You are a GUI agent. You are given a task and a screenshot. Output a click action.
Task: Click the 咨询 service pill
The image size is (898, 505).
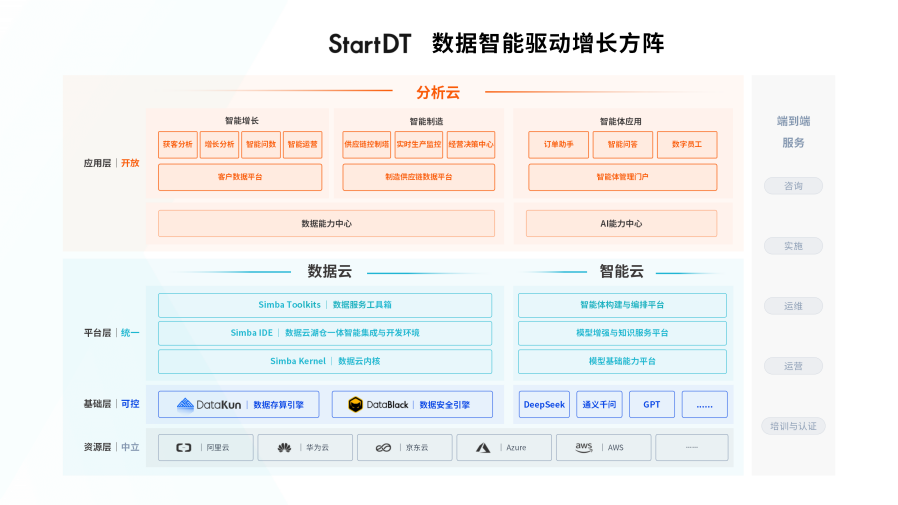tap(793, 186)
